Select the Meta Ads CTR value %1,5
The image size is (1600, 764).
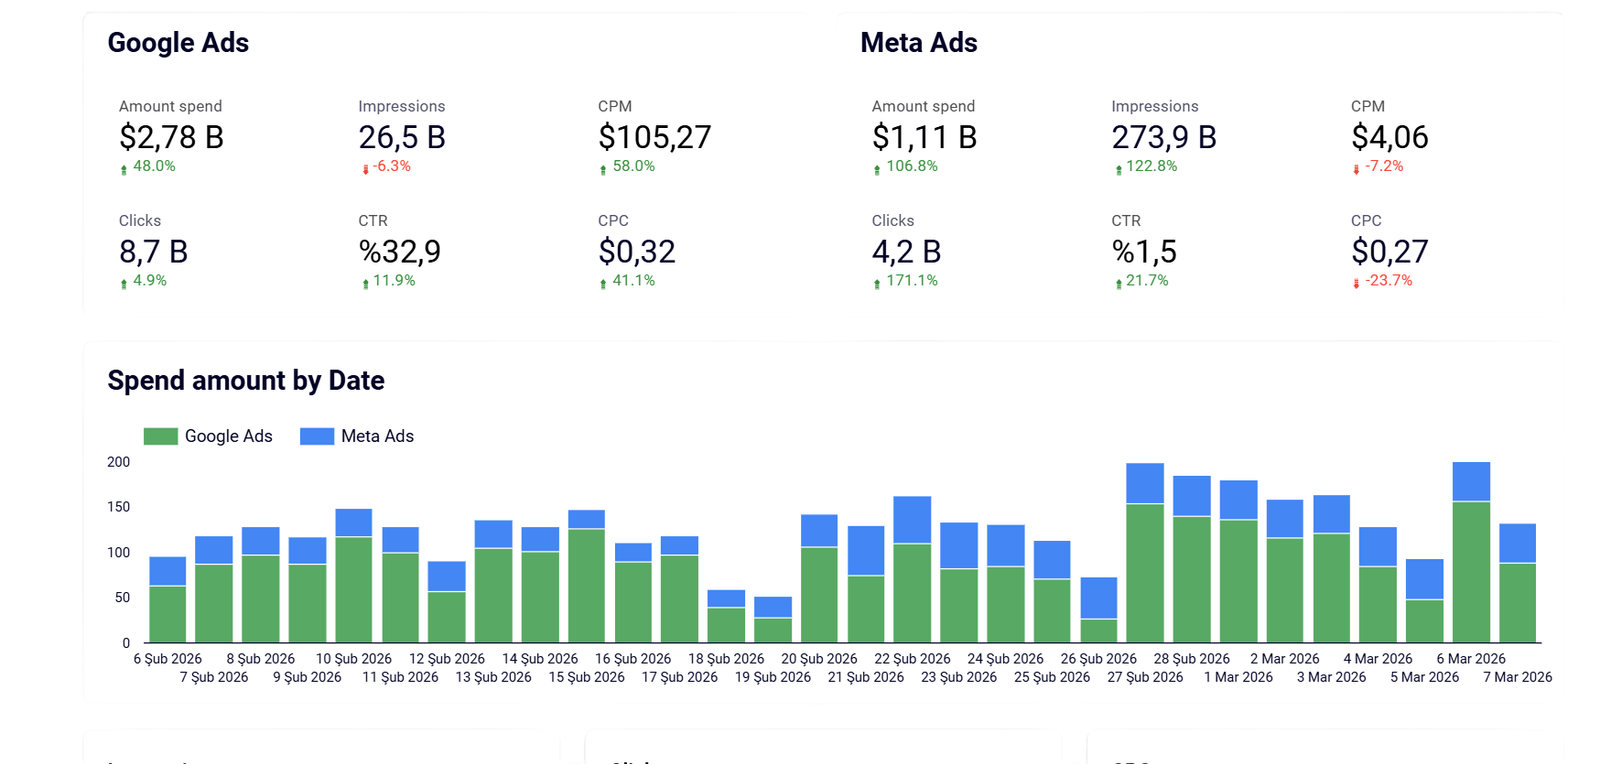(1144, 252)
